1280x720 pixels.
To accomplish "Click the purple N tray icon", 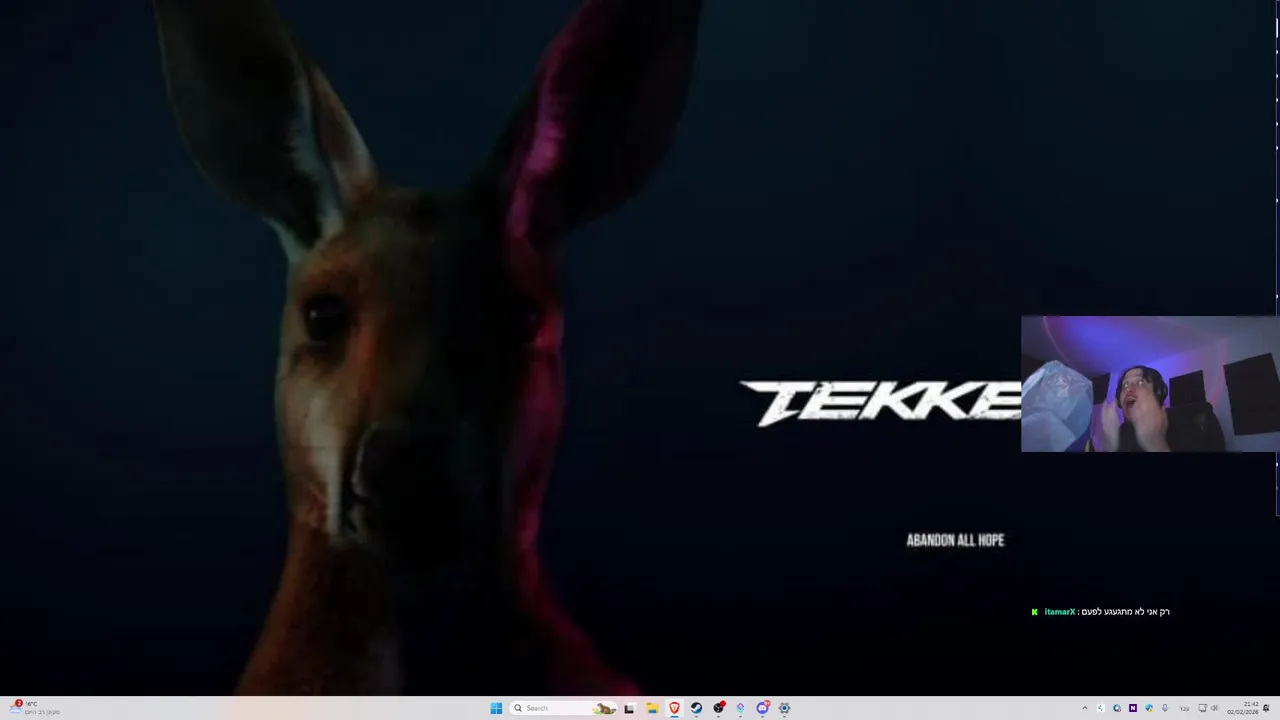I will (x=1133, y=708).
